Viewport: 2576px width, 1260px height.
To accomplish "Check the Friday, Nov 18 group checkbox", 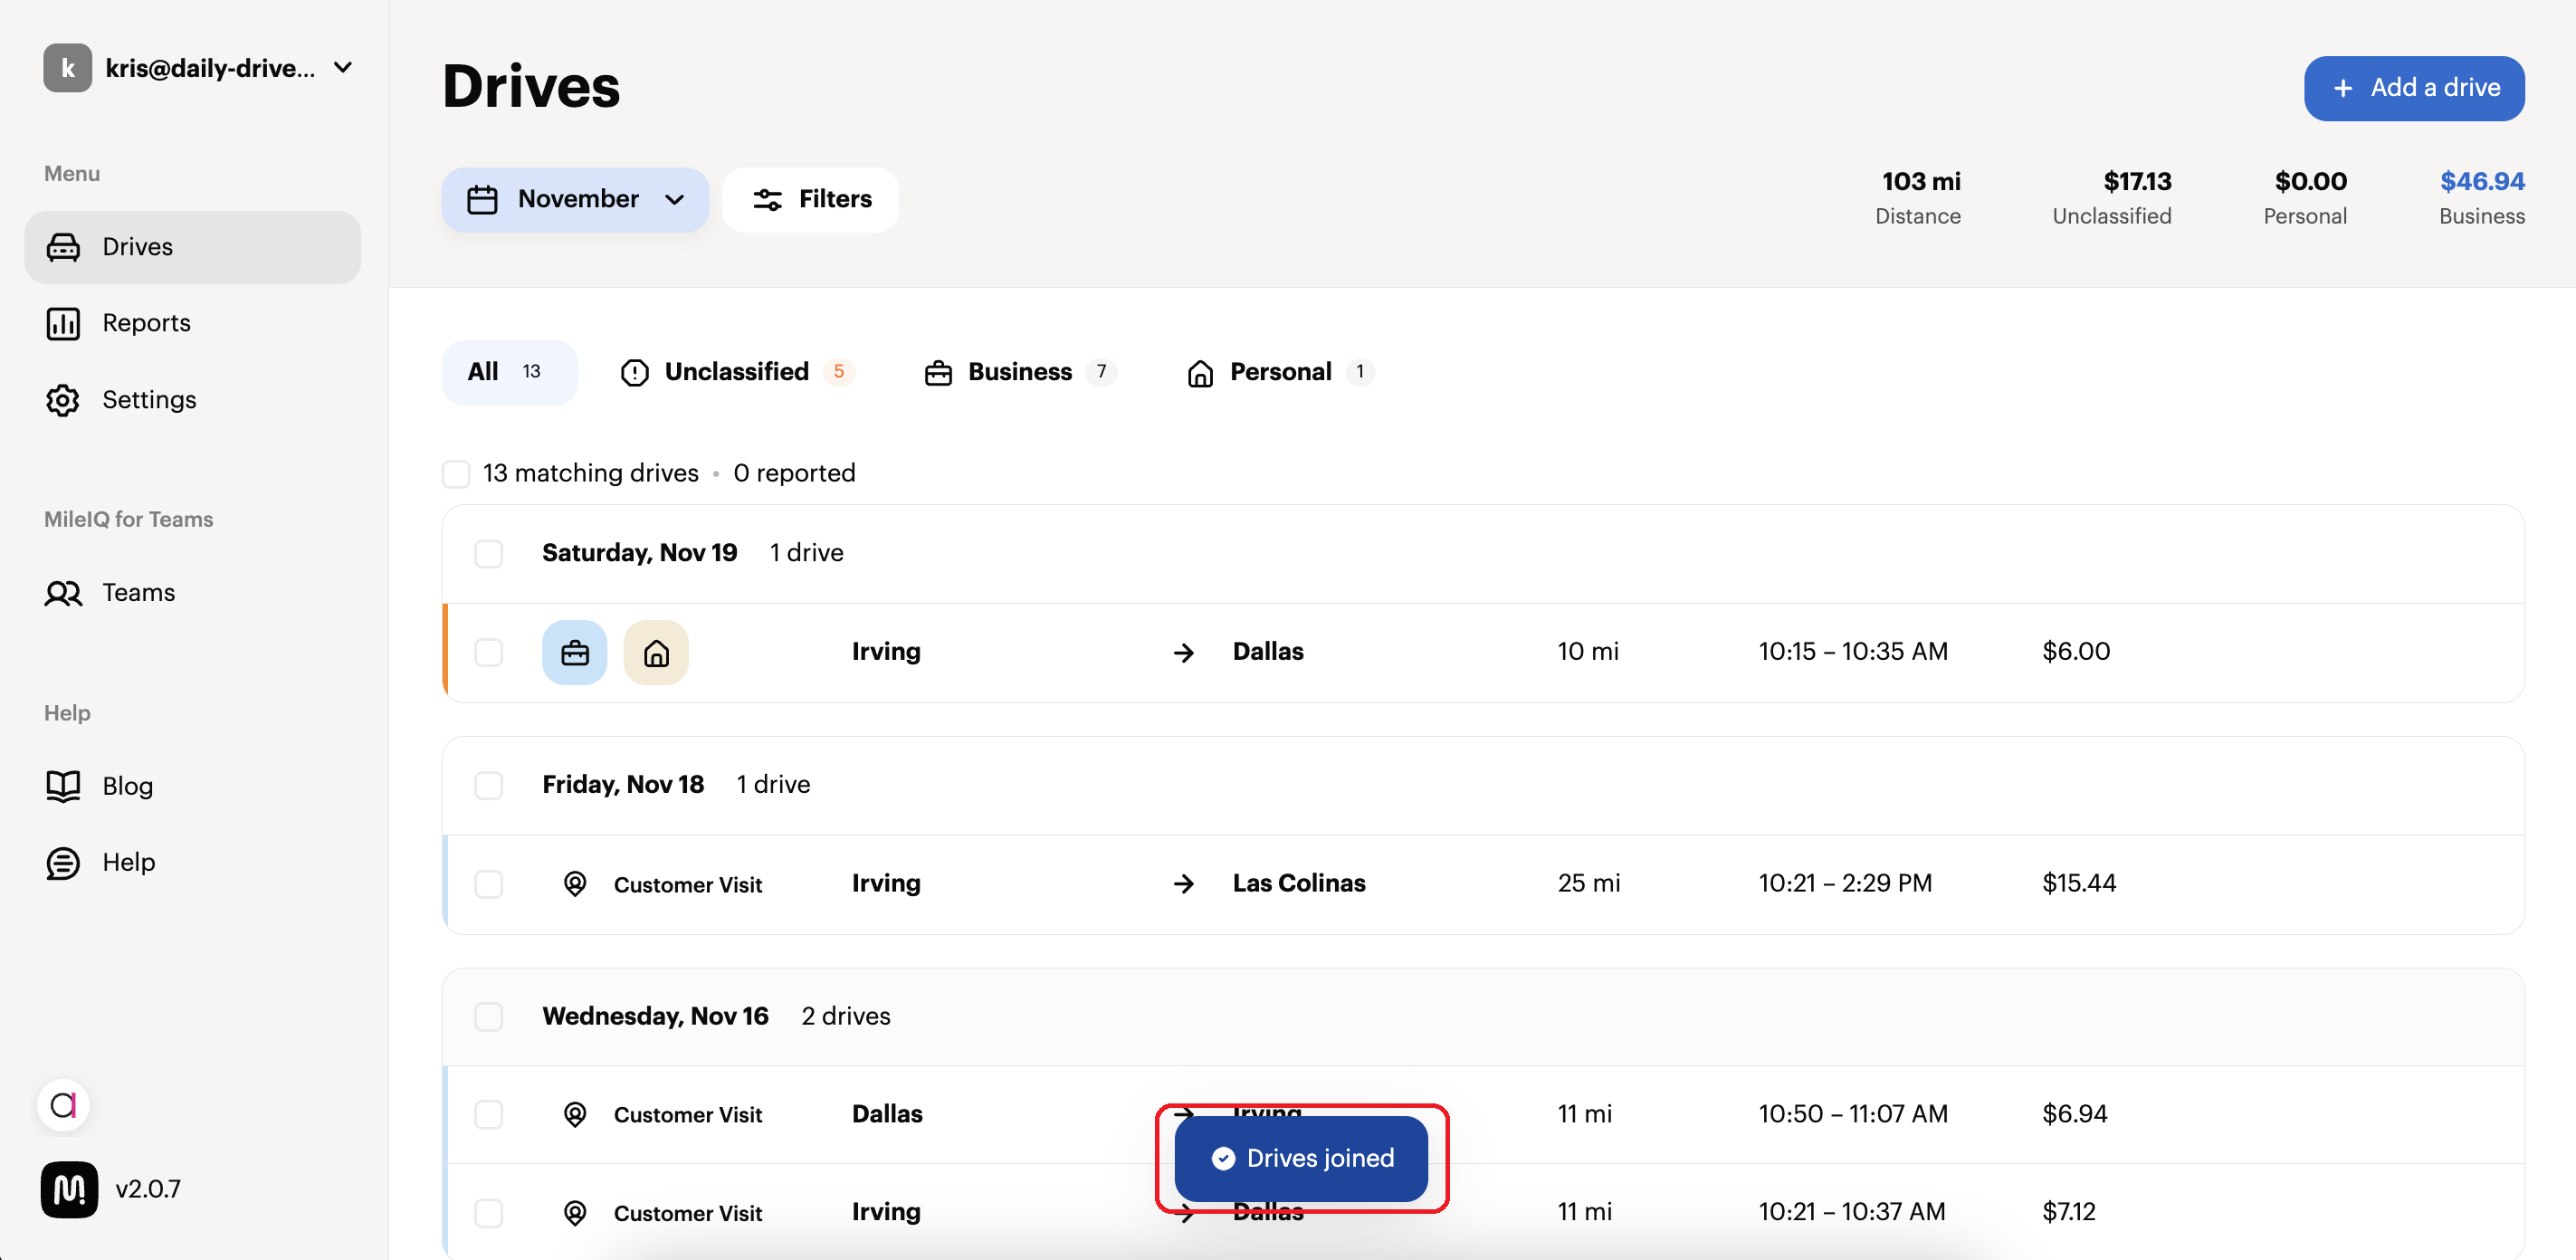I will coord(488,786).
